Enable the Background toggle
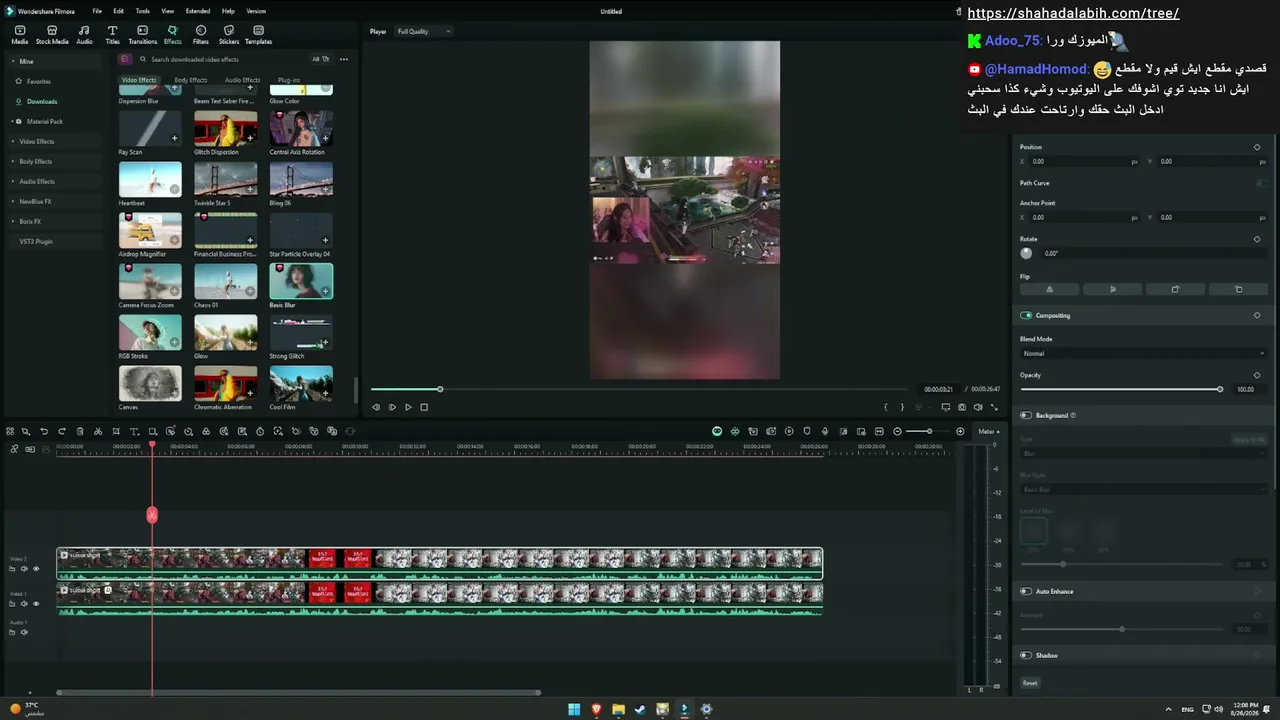1280x720 pixels. [x=1026, y=415]
